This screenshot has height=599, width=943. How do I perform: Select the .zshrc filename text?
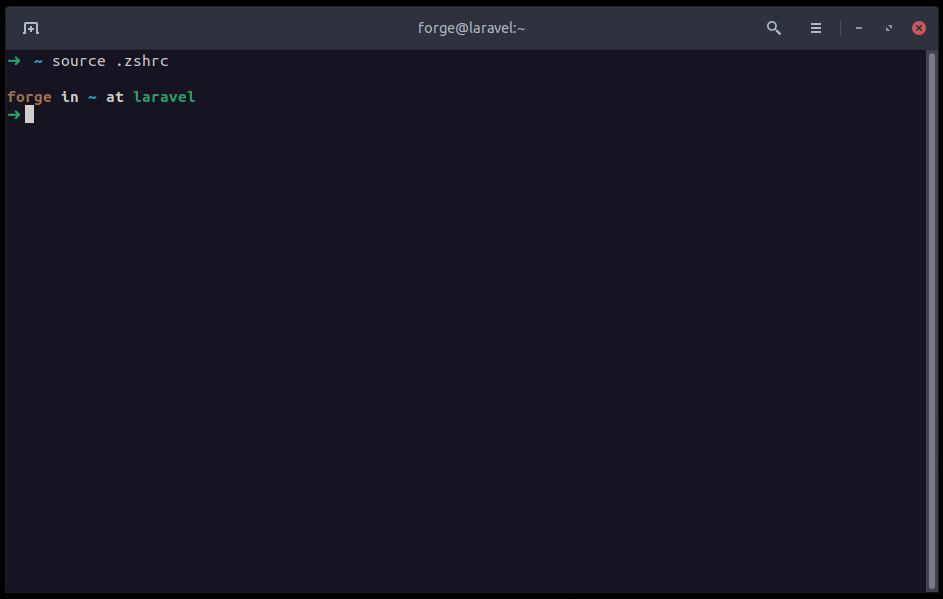coord(139,61)
